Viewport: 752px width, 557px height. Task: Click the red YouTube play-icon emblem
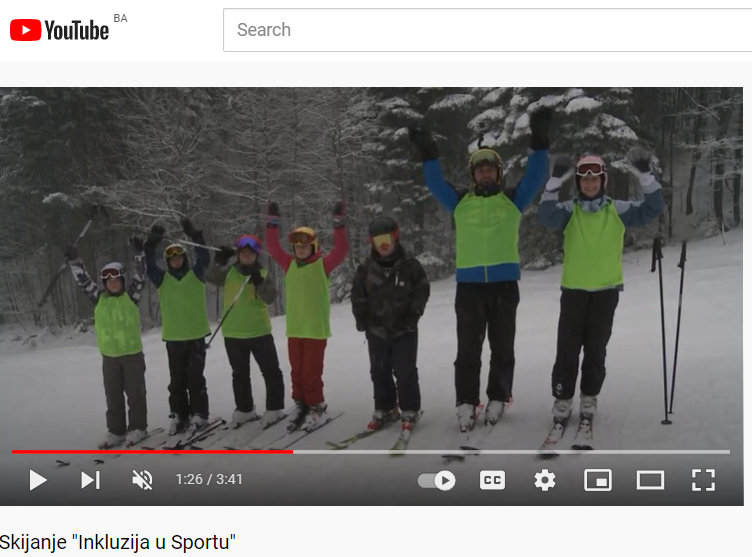[x=25, y=30]
